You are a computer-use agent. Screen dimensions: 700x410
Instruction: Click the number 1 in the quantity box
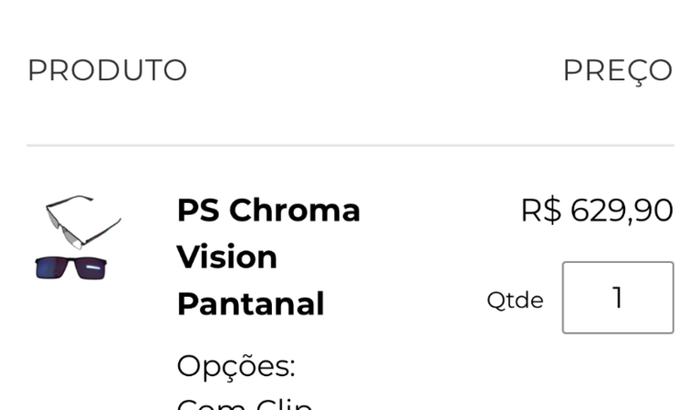(x=617, y=297)
